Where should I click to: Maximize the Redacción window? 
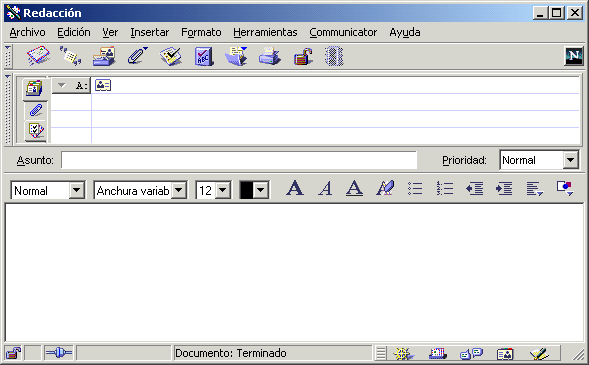[x=556, y=13]
